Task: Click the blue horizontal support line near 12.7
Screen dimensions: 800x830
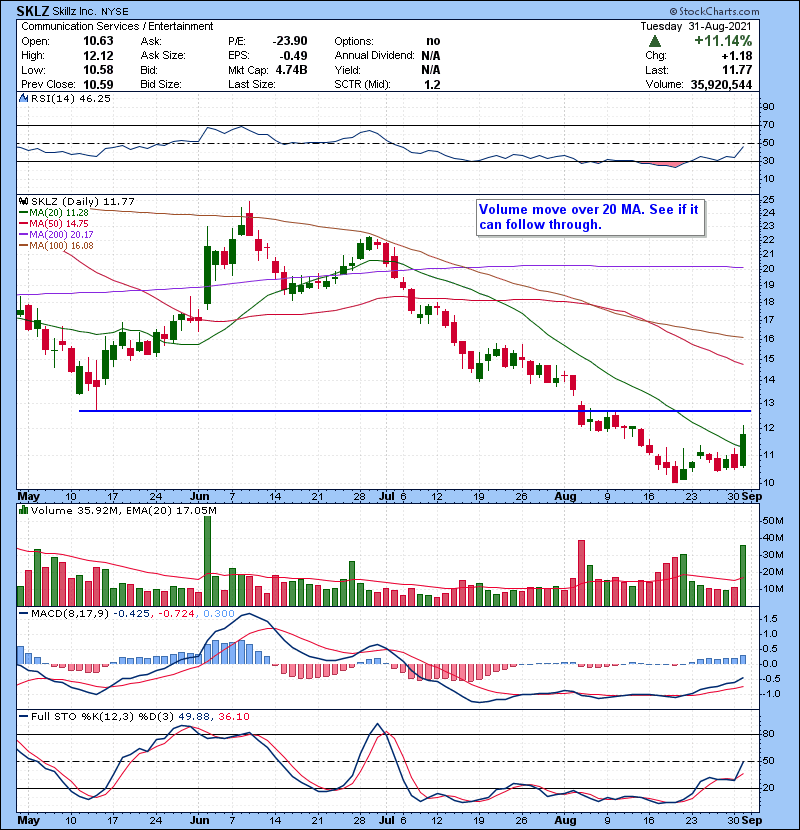Action: tap(415, 411)
